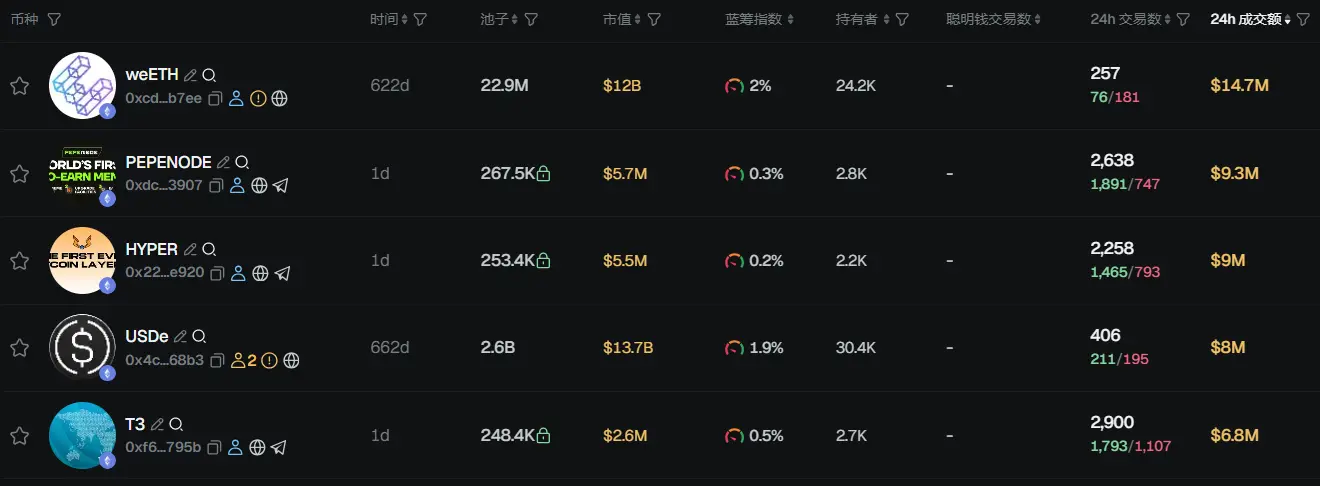Open the filter for the 市值 column

point(654,20)
